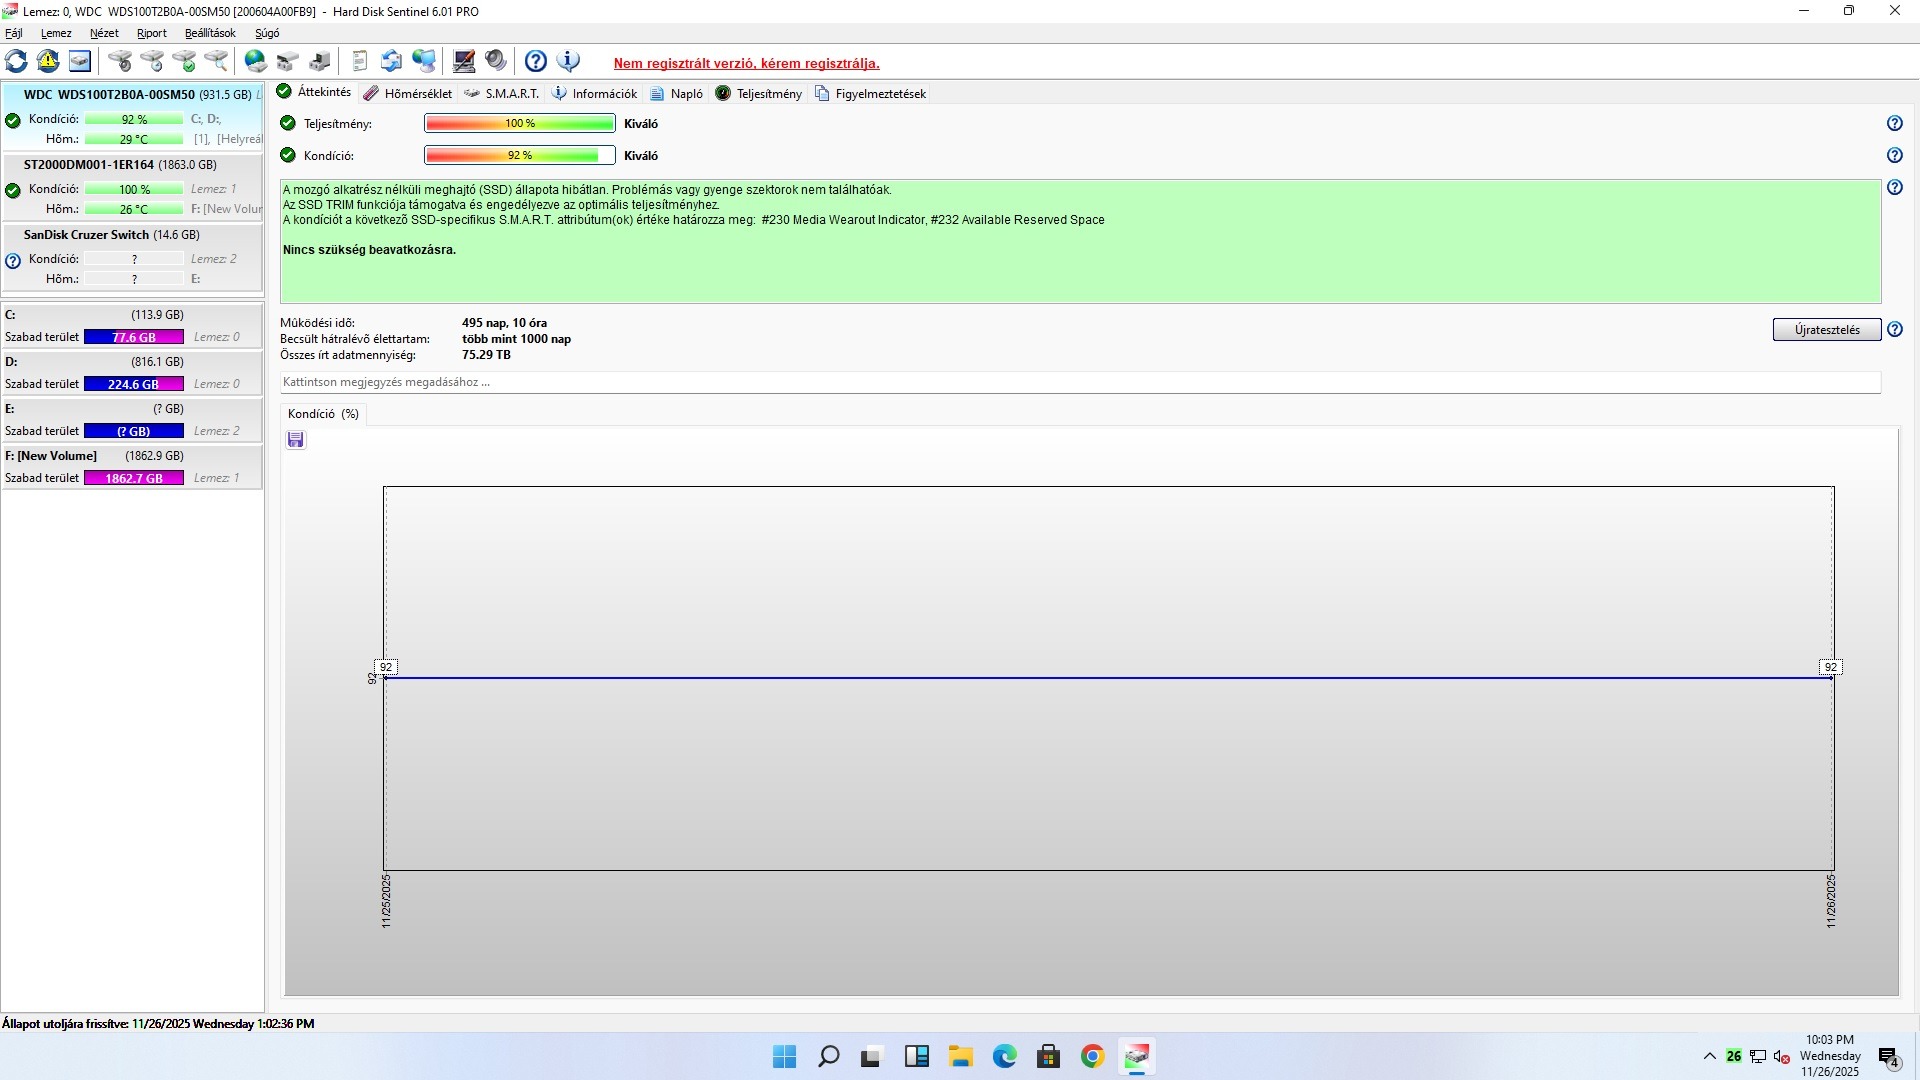Show hidden icons in system tray

click(1709, 1056)
